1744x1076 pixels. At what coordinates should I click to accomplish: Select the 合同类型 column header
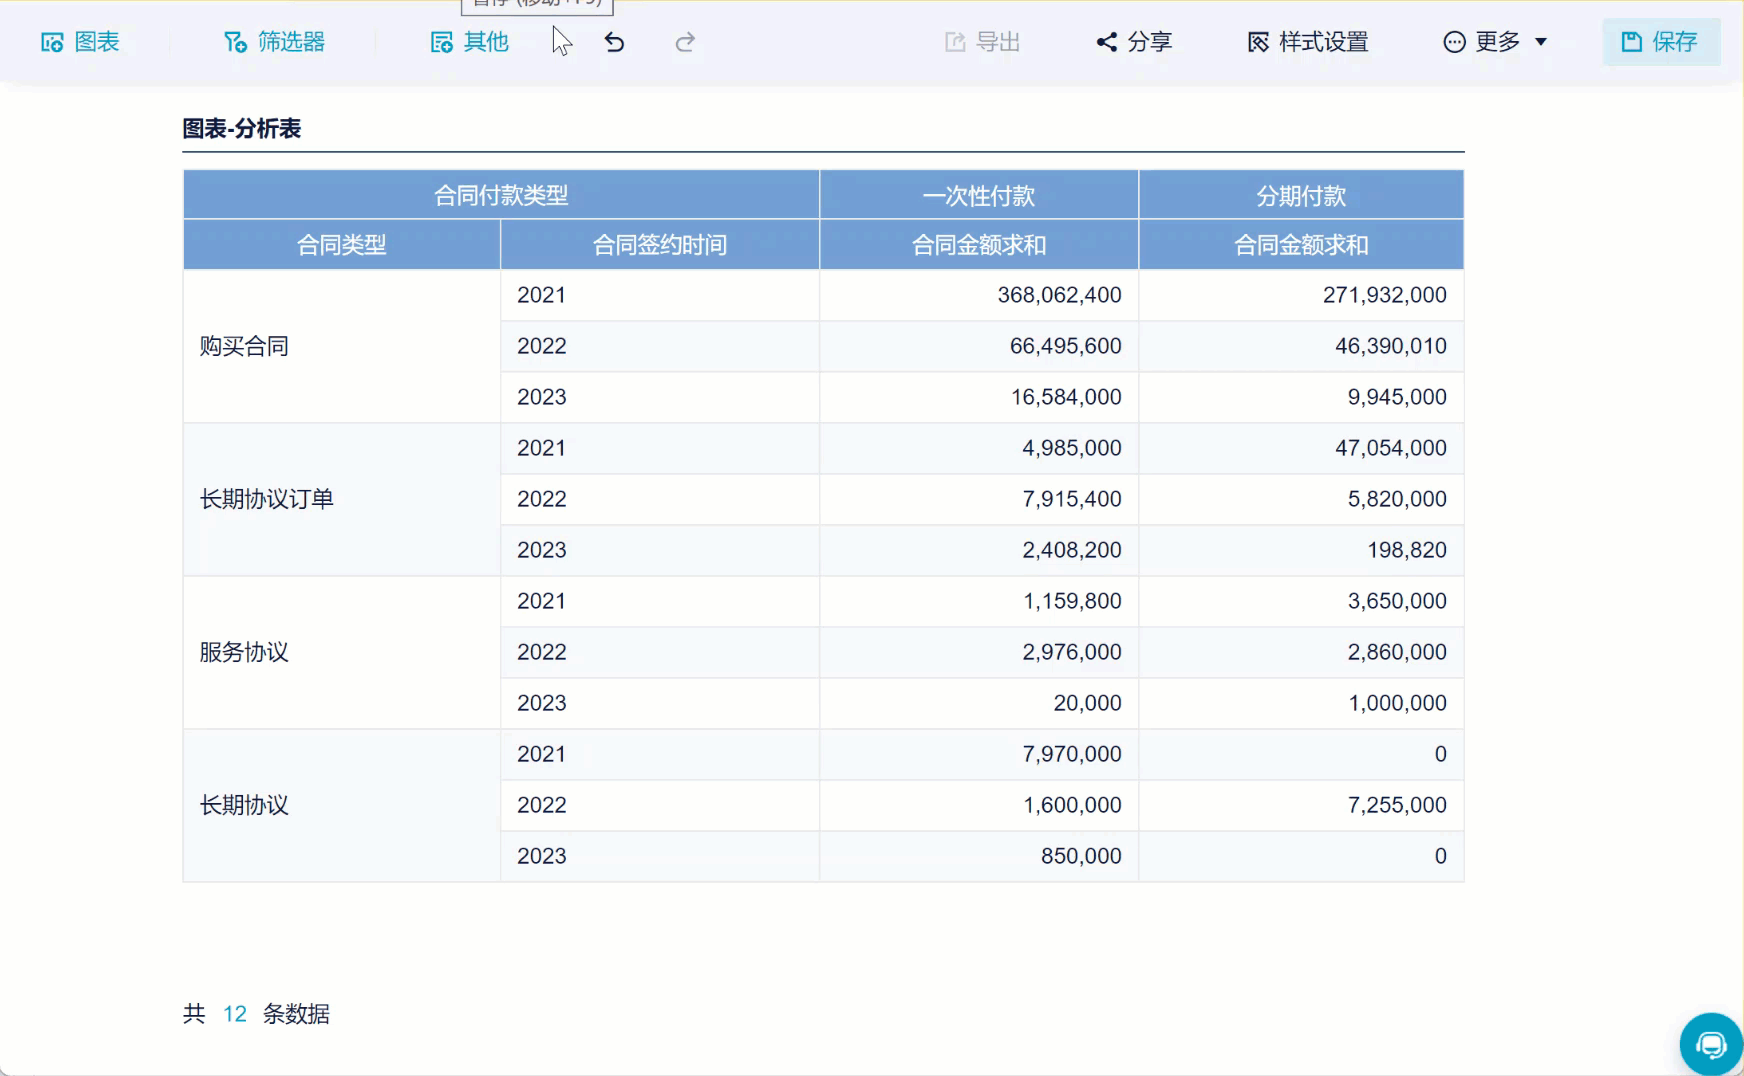(x=341, y=245)
